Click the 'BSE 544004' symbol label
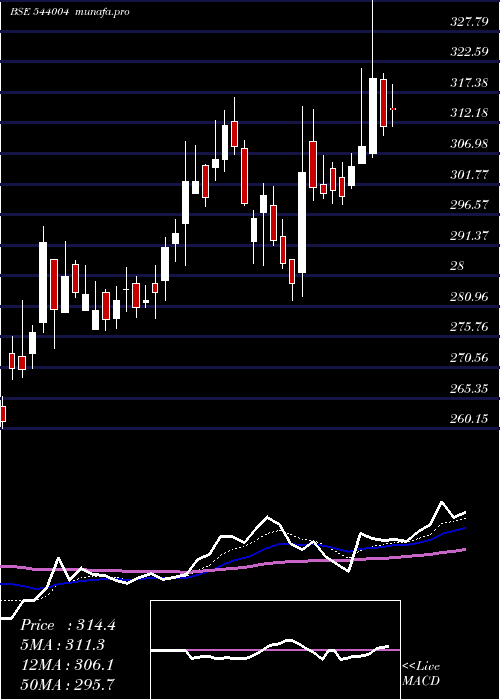This screenshot has height=700, width=500. point(40,12)
